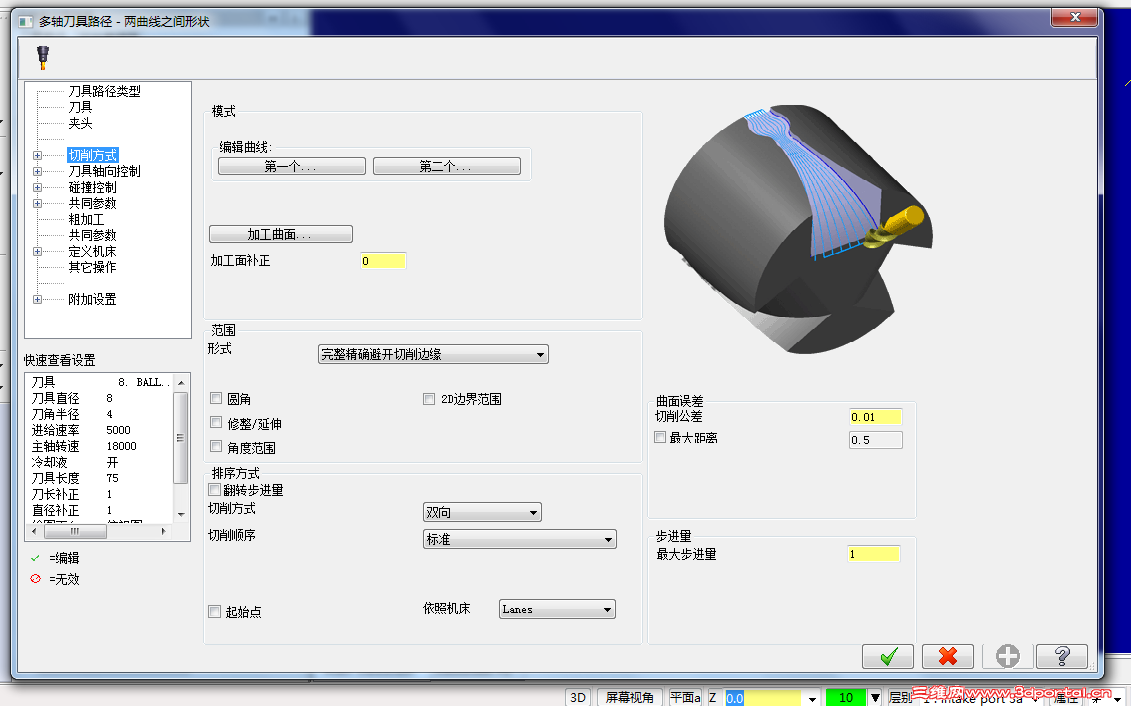Check the 2D边界范围 option

coord(428,398)
